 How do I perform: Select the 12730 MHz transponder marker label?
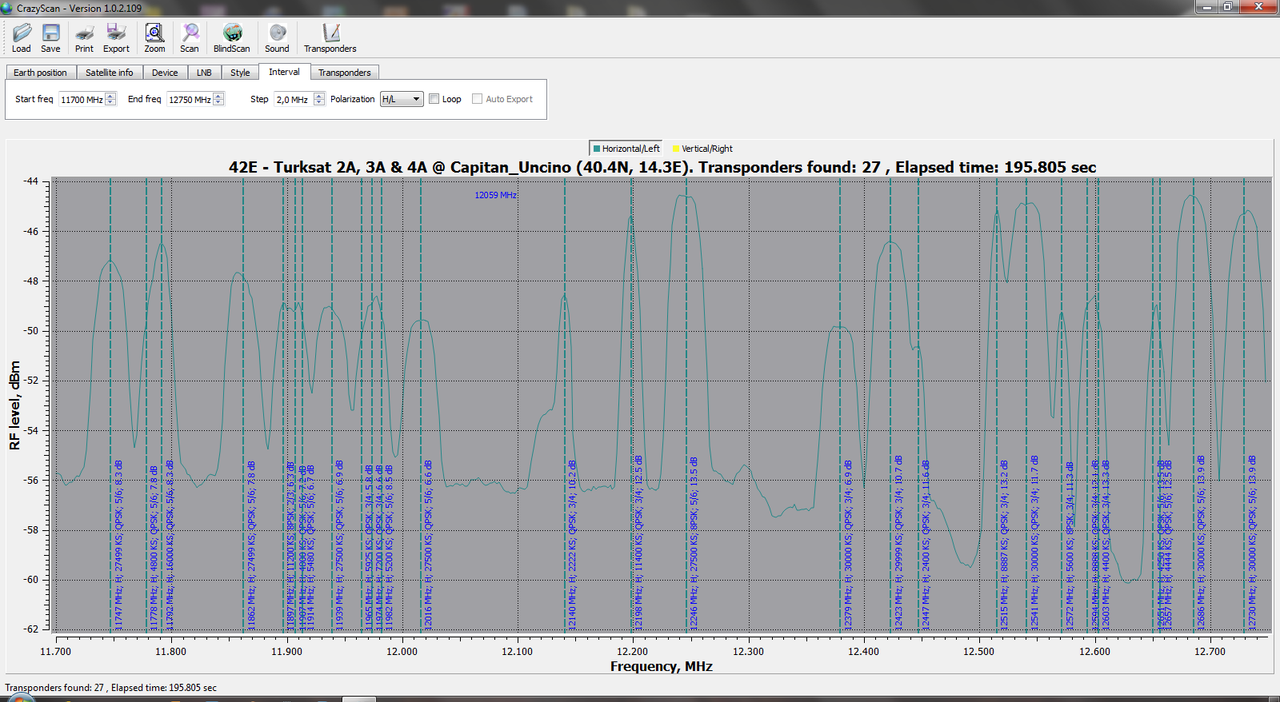coord(1251,541)
